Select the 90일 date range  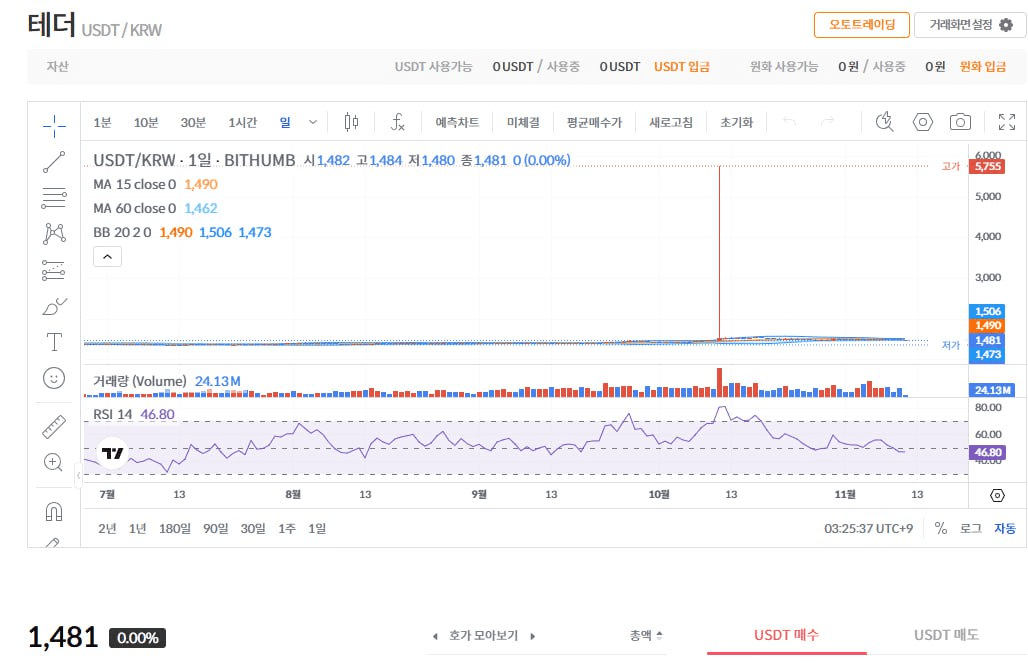point(215,528)
